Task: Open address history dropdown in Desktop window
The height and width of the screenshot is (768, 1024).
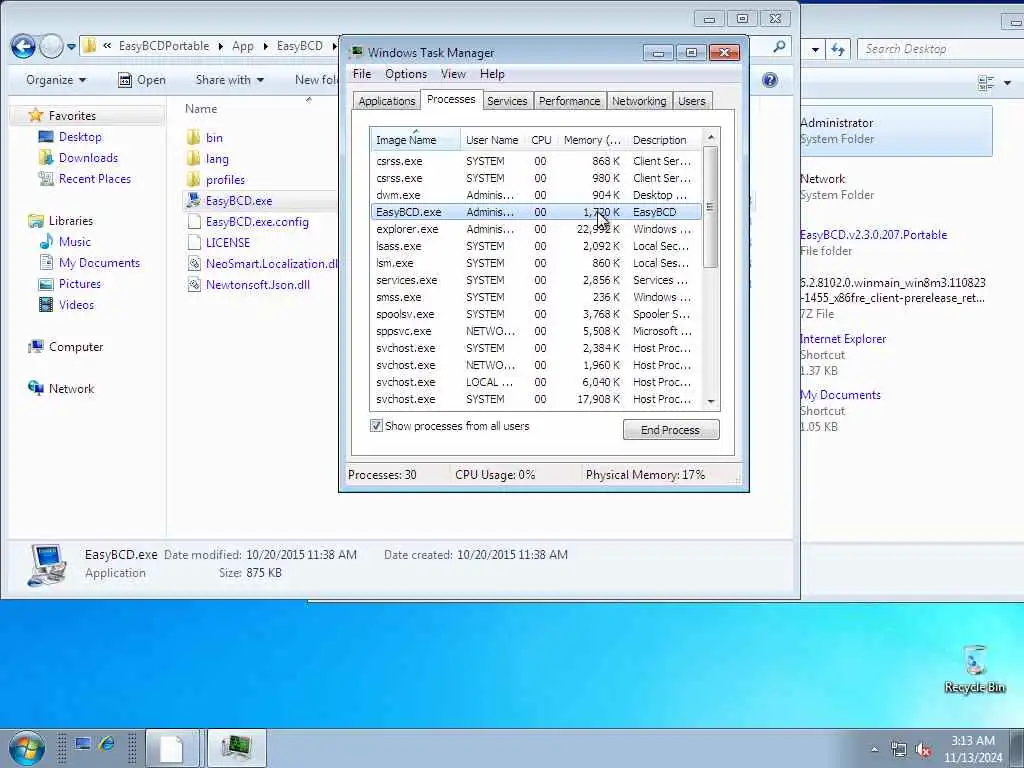Action: pyautogui.click(x=815, y=49)
